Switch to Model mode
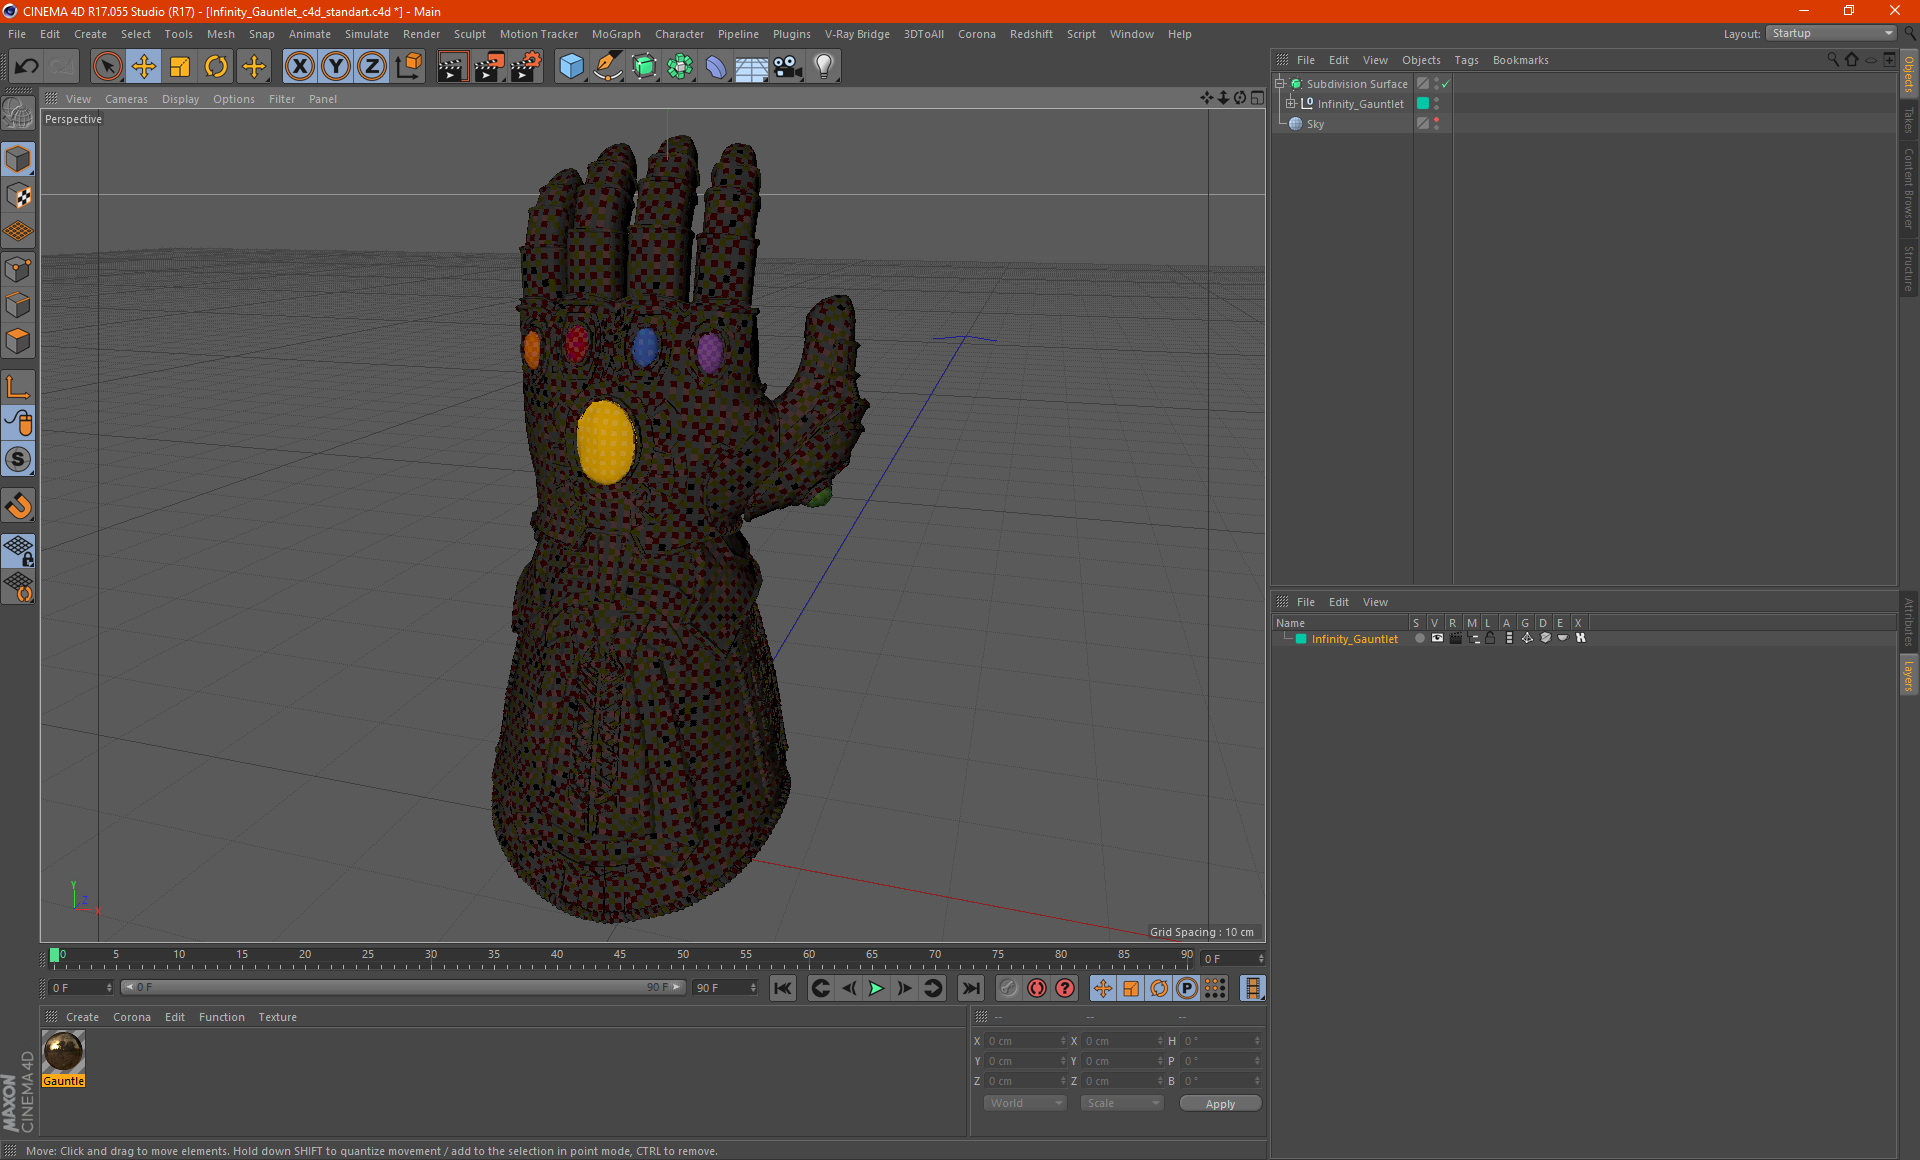 coord(18,160)
